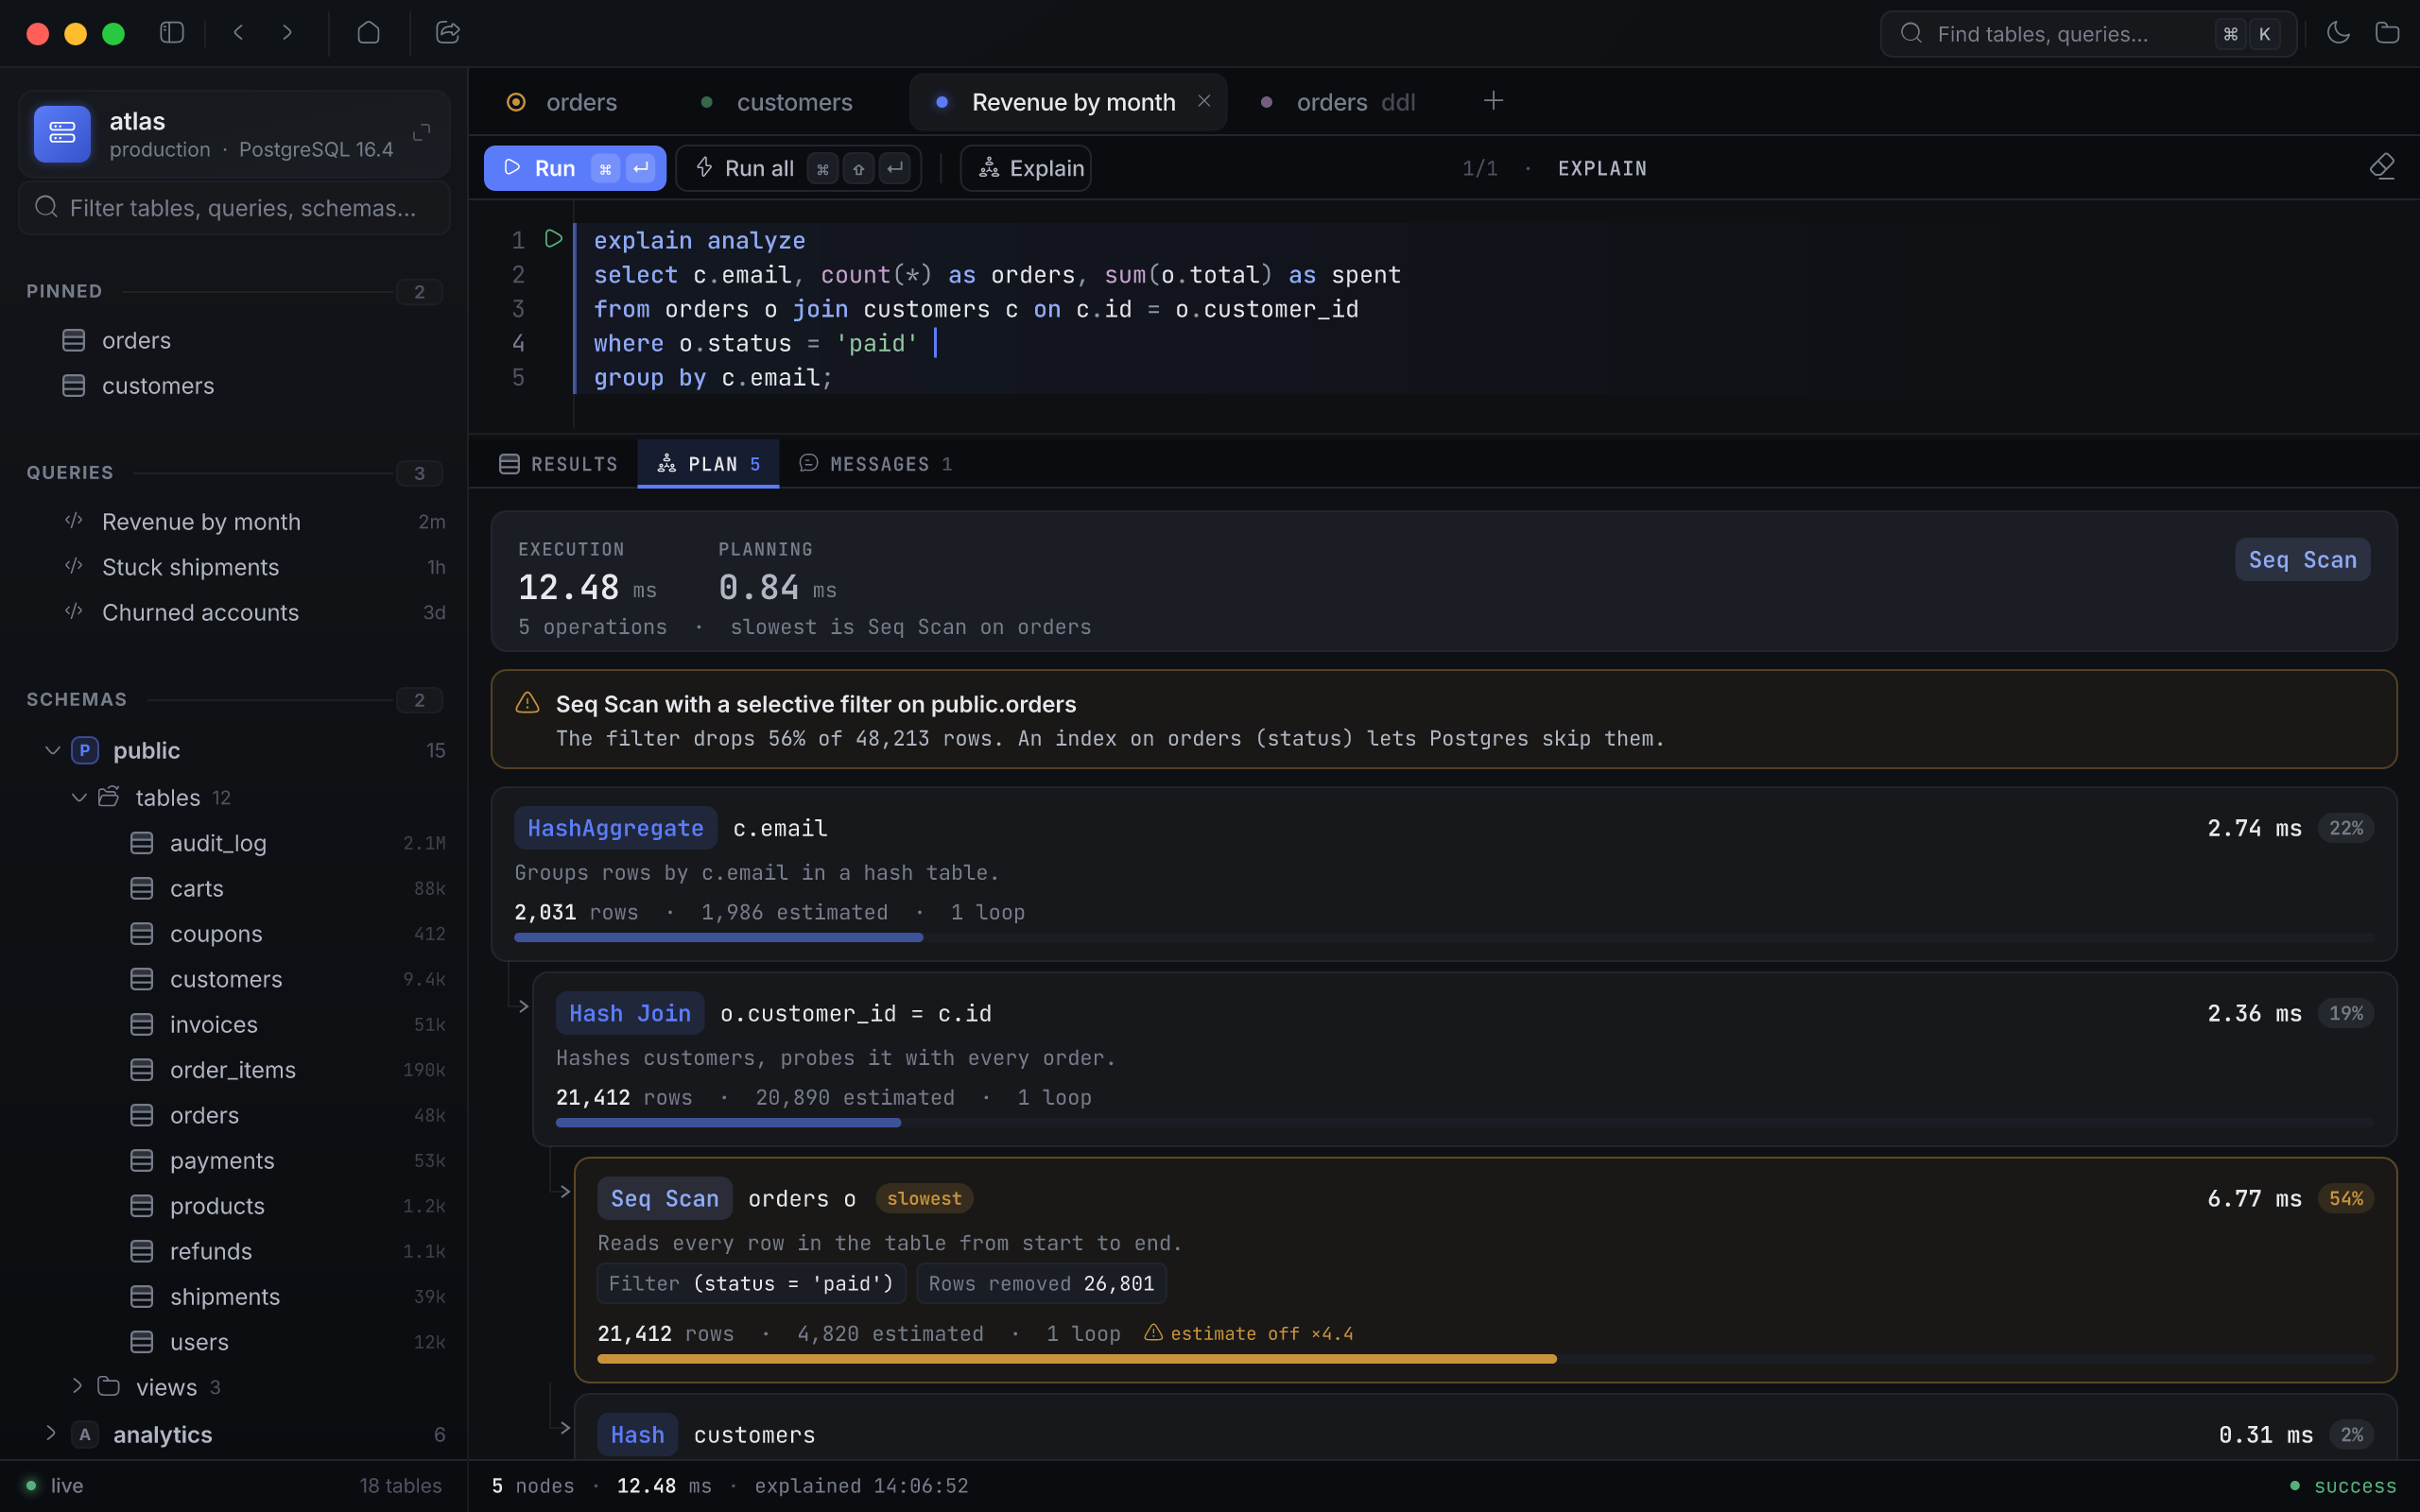This screenshot has width=2420, height=1512.
Task: Open the orders ddl tab
Action: pos(1340,102)
